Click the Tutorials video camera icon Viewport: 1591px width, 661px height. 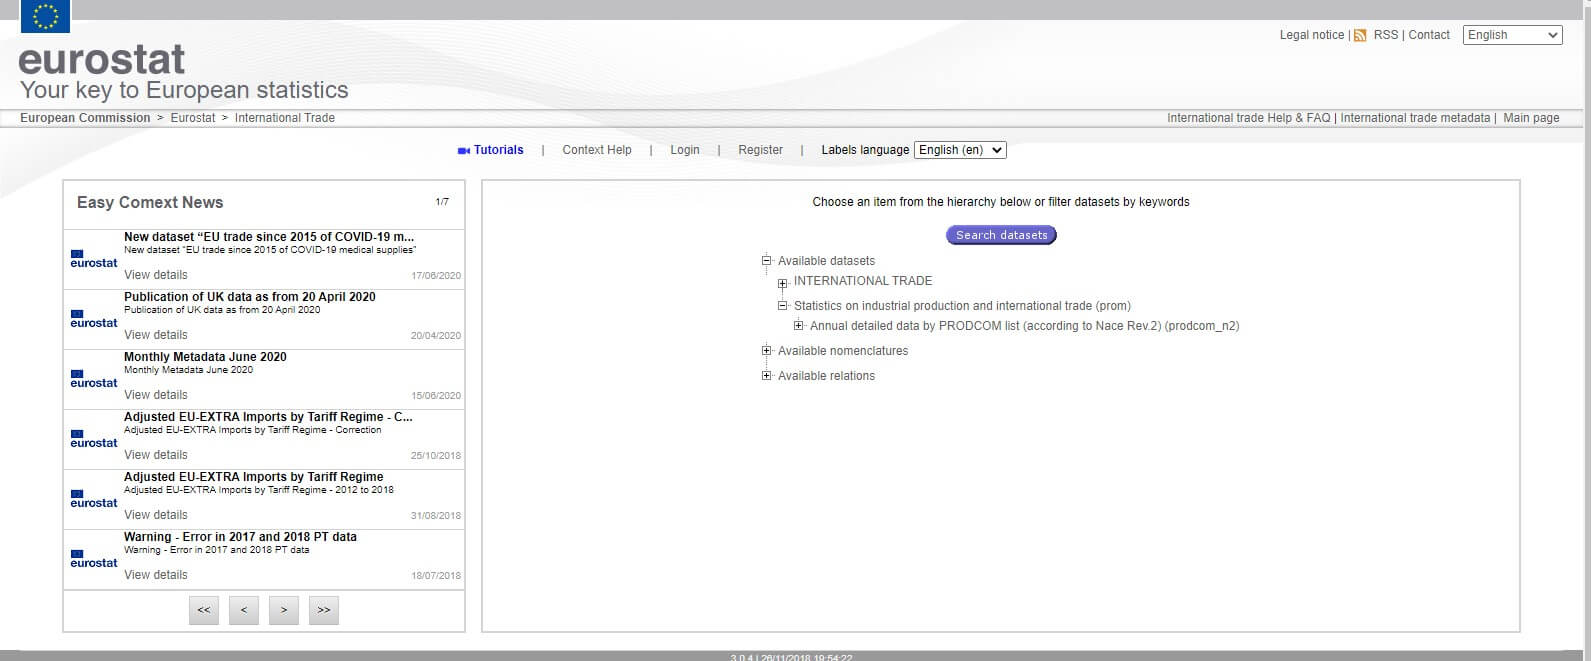click(463, 151)
